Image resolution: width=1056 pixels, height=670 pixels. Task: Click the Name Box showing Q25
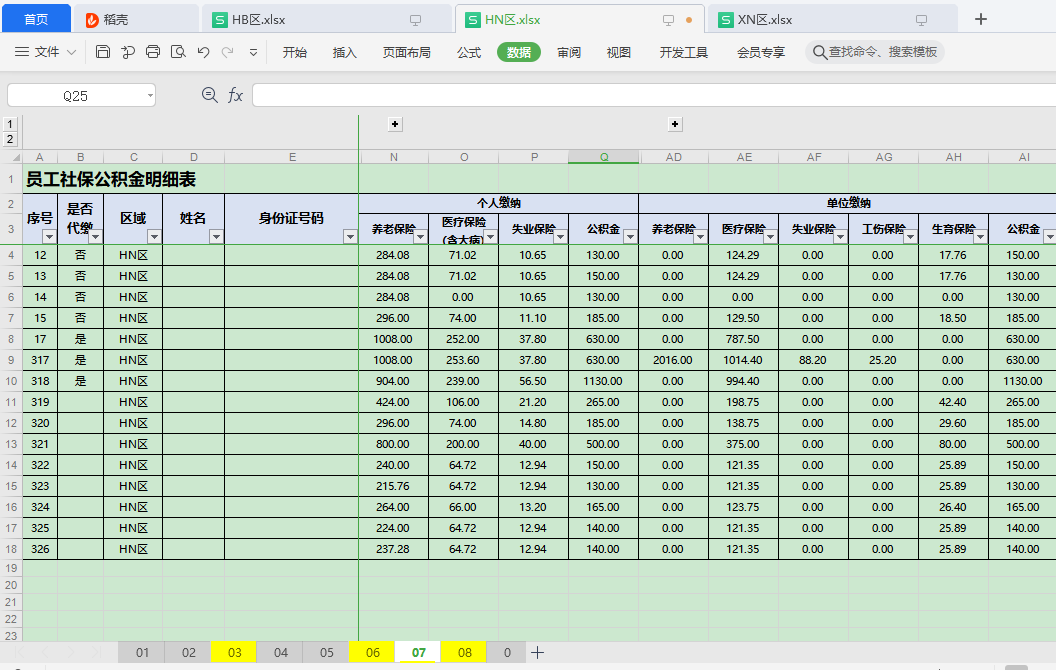[75, 96]
